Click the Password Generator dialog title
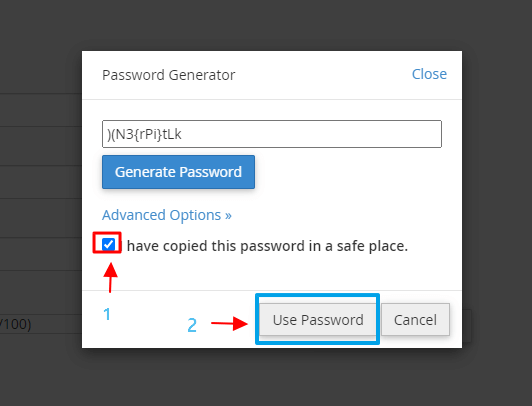Image resolution: width=532 pixels, height=406 pixels. tap(169, 75)
